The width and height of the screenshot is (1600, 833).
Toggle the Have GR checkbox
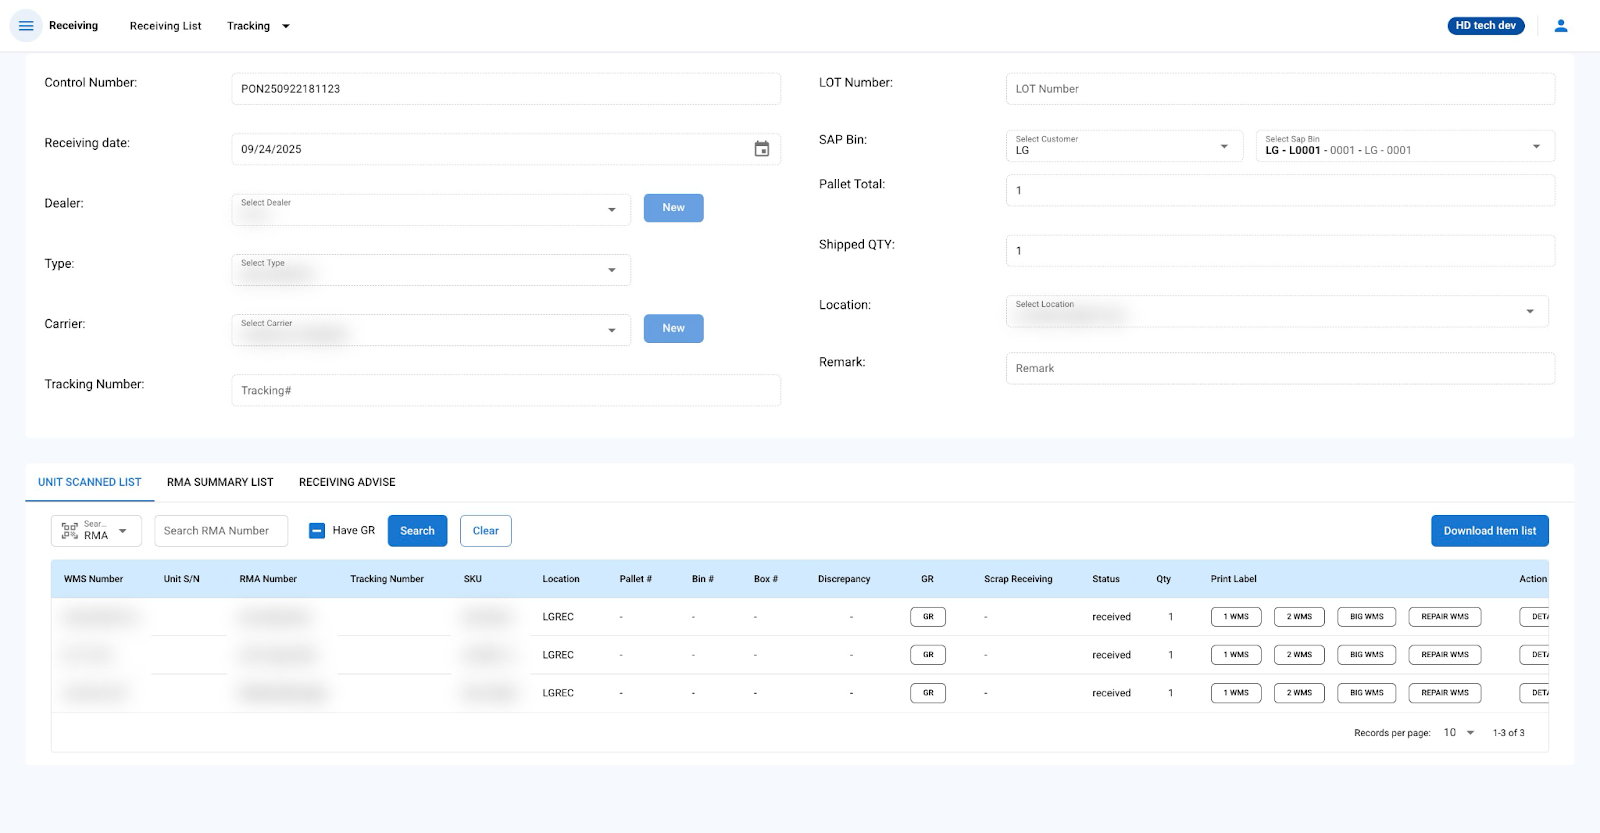click(x=317, y=531)
